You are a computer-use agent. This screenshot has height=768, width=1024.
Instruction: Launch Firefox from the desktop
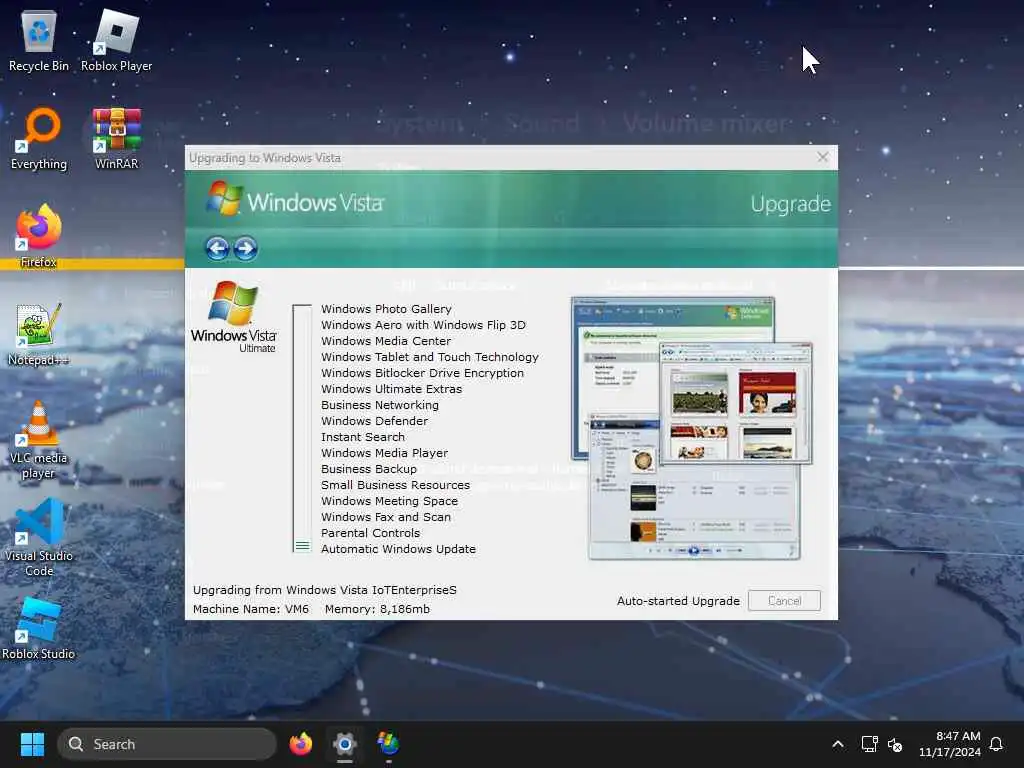(x=39, y=235)
